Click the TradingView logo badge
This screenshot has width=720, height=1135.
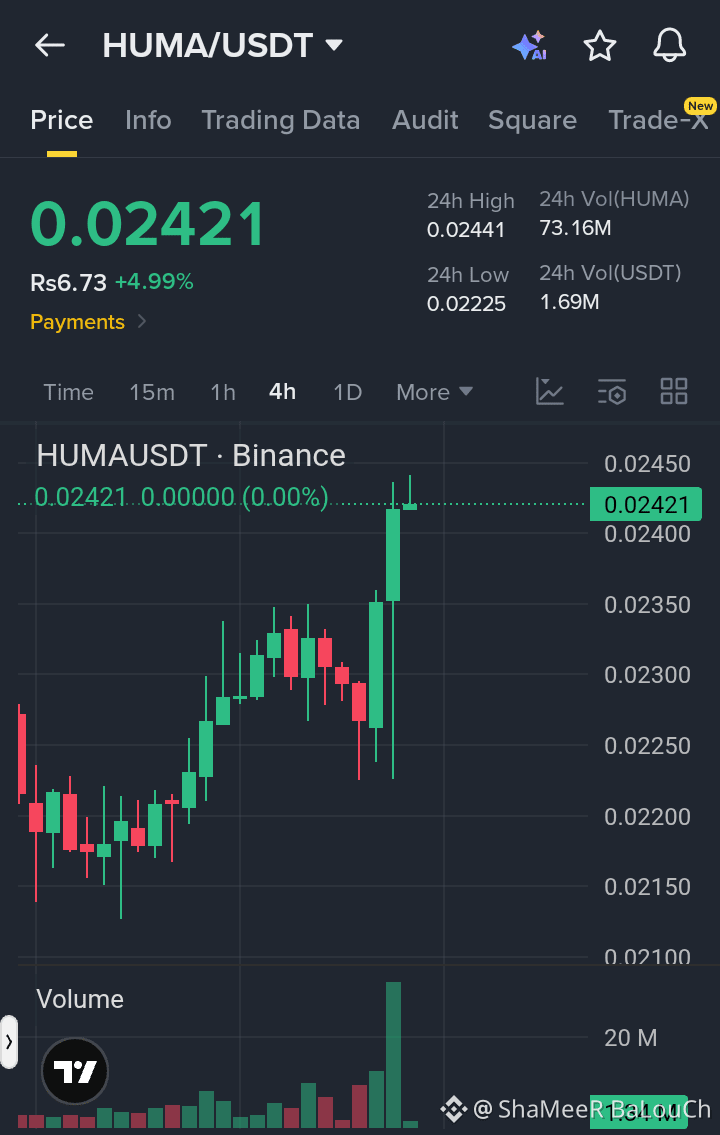click(75, 1071)
